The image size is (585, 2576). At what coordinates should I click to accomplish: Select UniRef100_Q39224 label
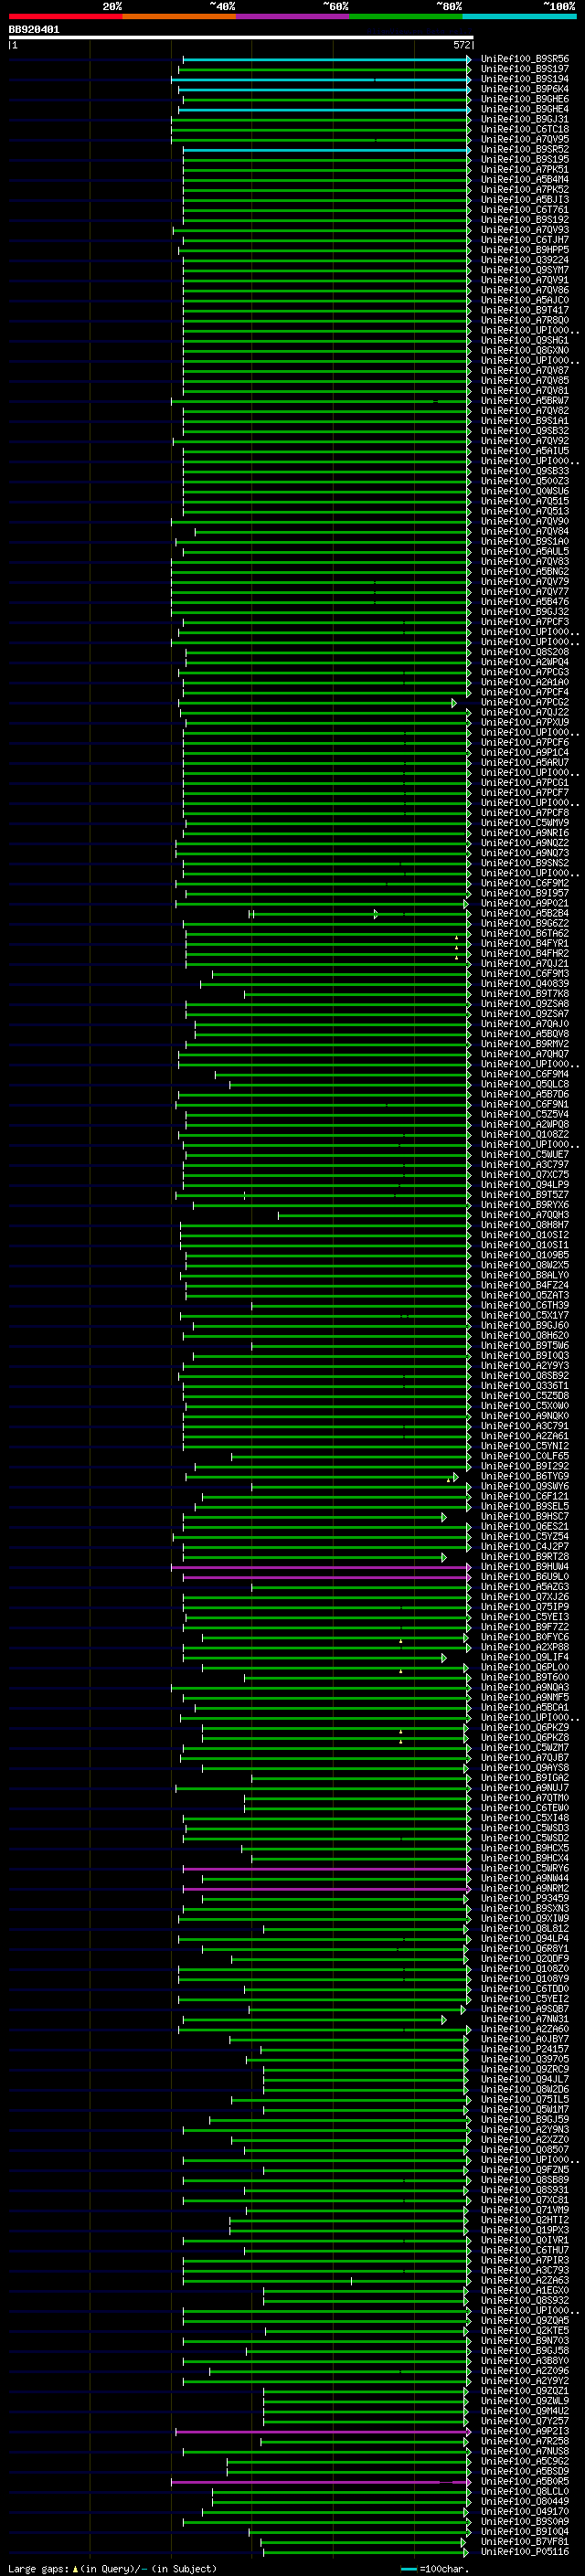click(x=524, y=260)
